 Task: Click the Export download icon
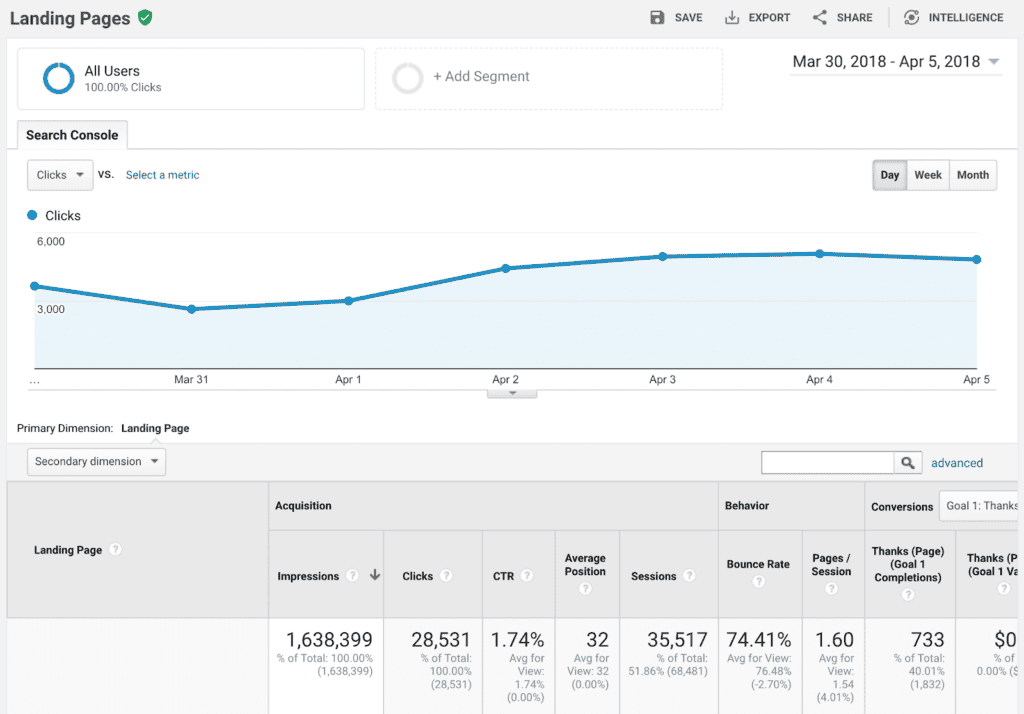pos(732,18)
